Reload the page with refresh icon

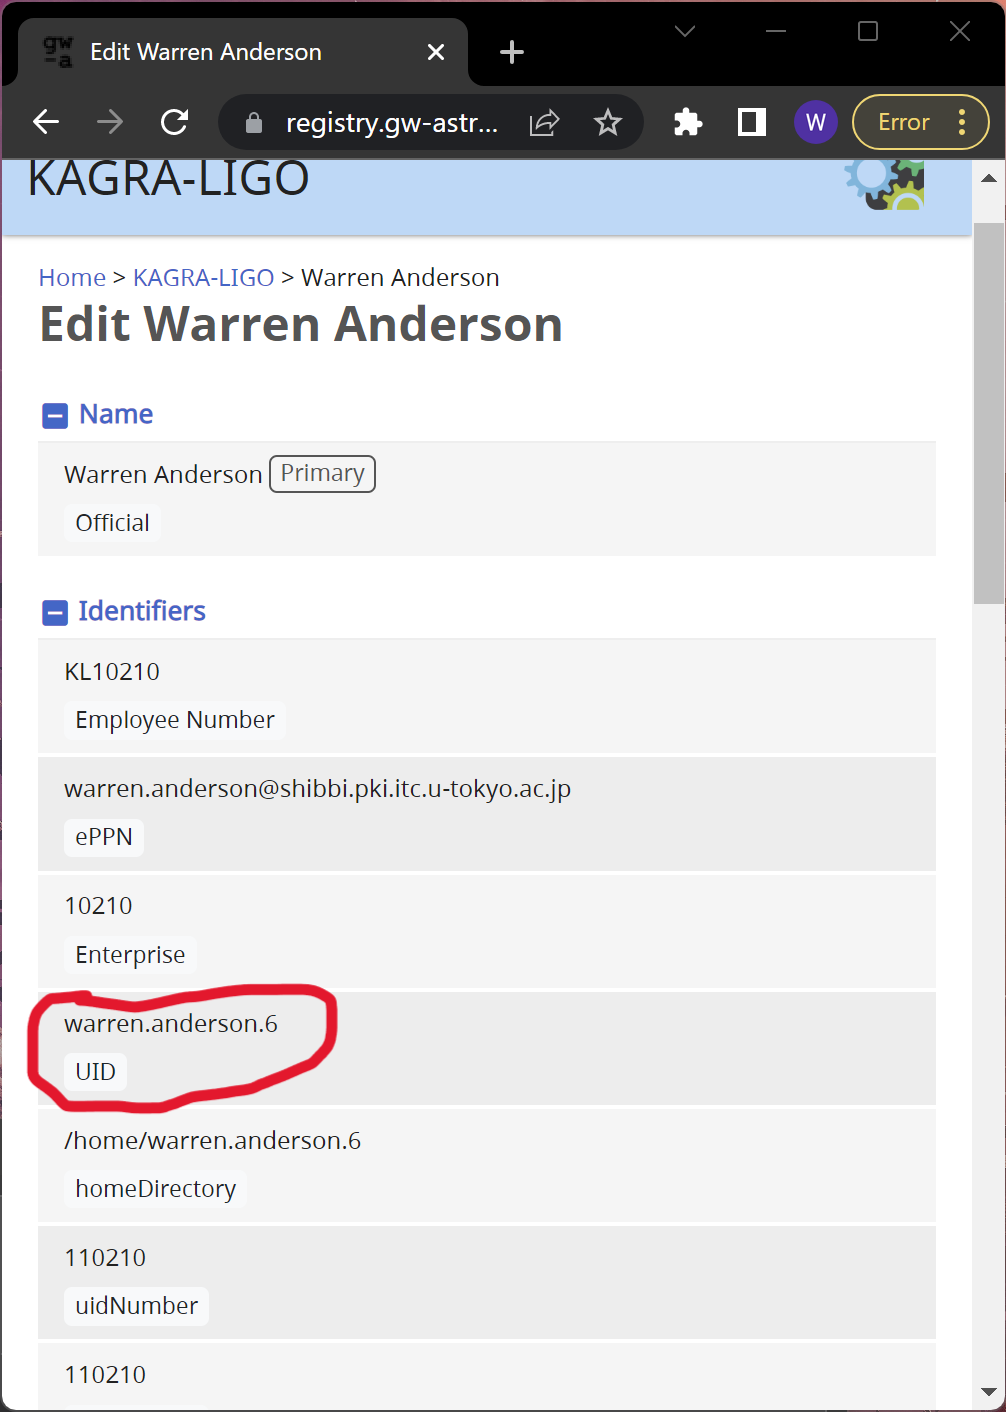[x=175, y=122]
